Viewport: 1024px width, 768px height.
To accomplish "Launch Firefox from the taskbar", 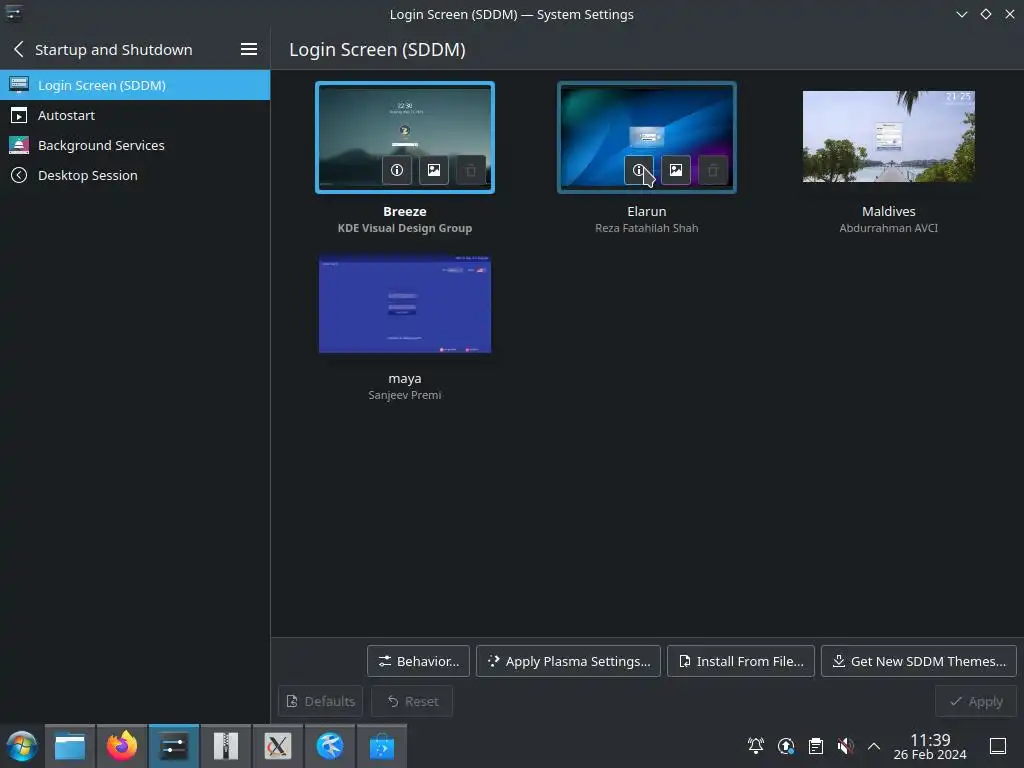I will pyautogui.click(x=122, y=746).
